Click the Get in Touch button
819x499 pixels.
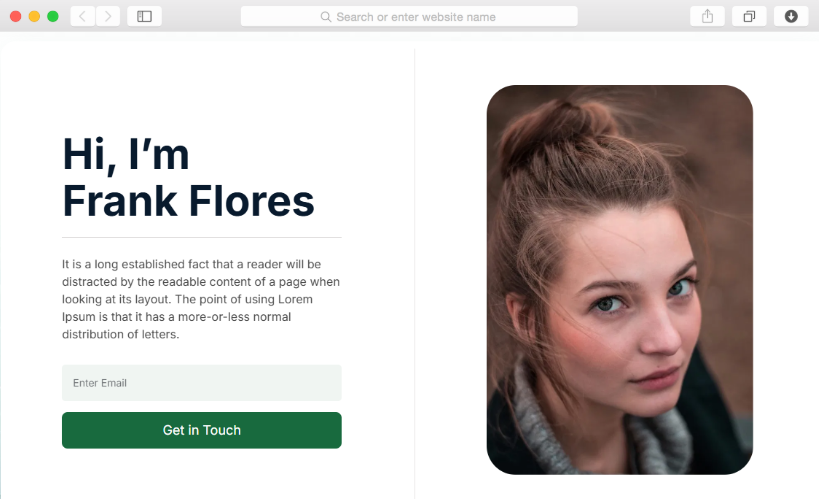pyautogui.click(x=202, y=430)
